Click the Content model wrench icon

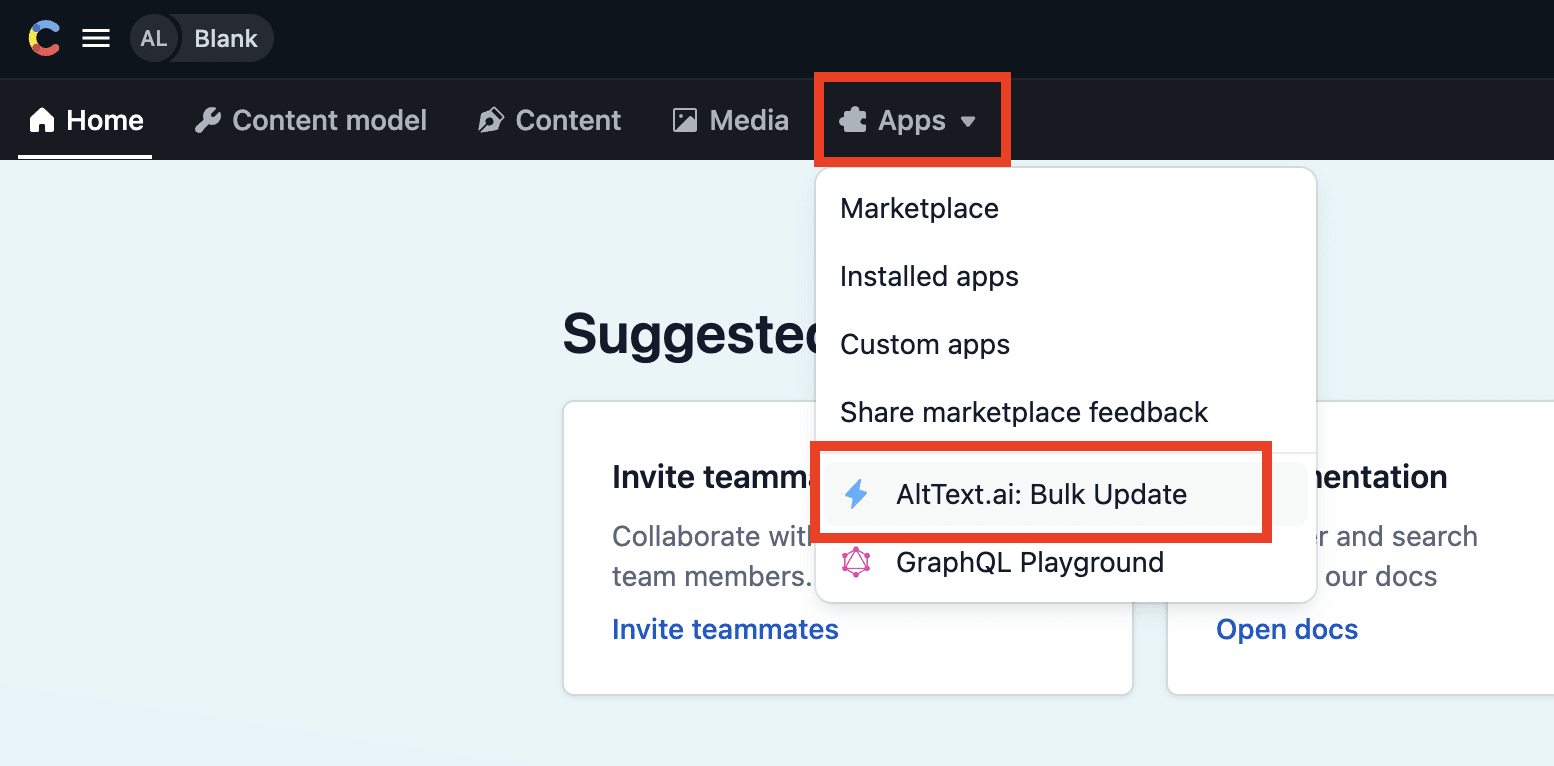tap(208, 121)
